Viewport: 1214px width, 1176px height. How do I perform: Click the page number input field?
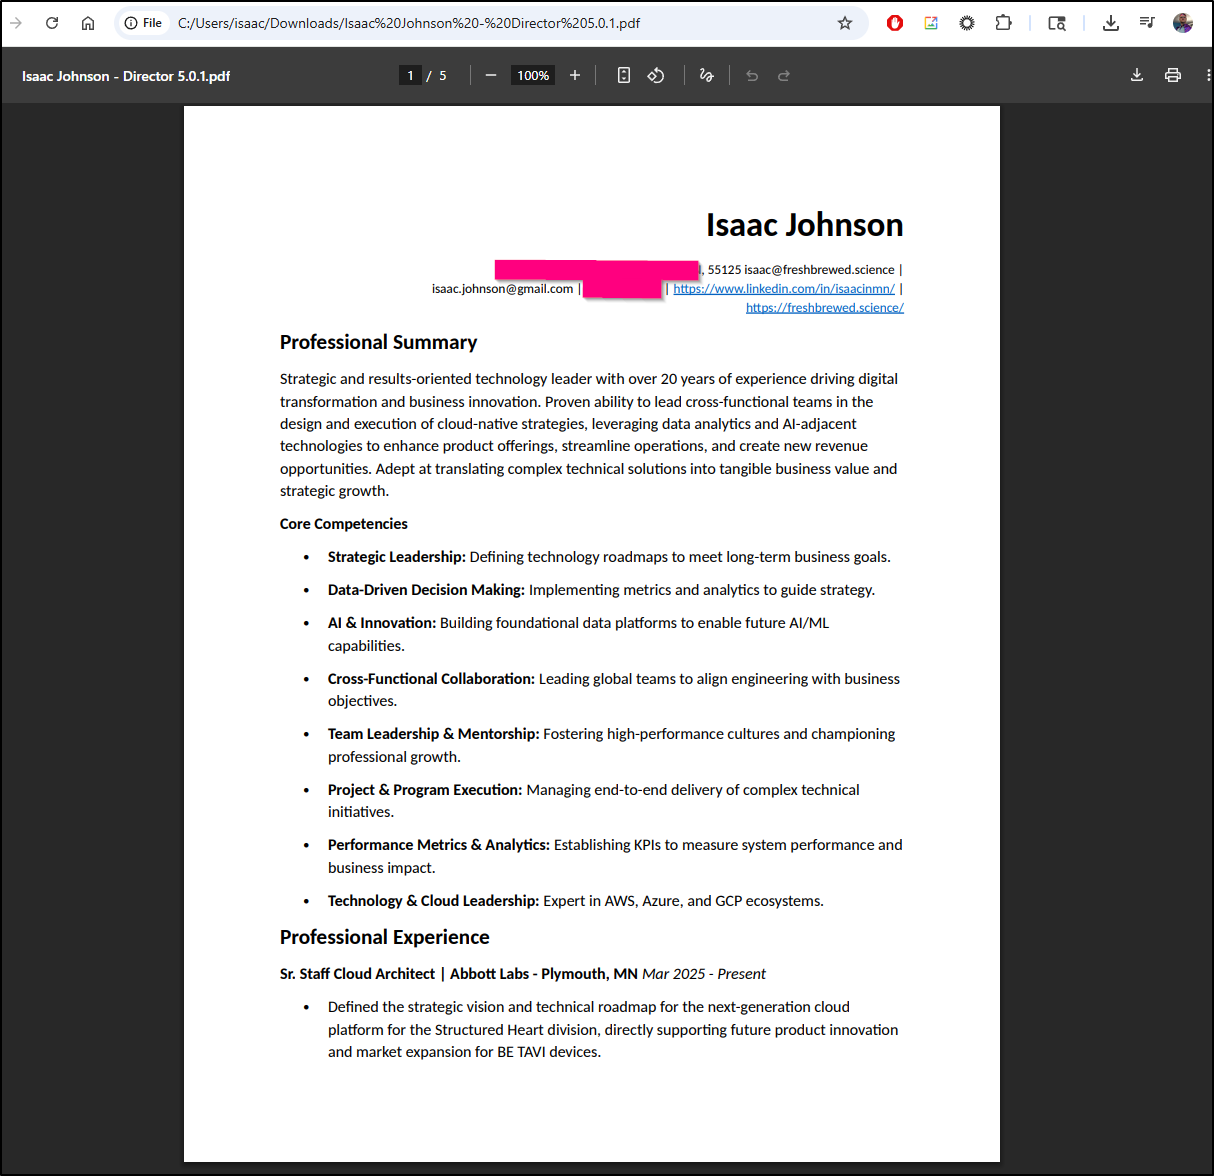point(410,75)
